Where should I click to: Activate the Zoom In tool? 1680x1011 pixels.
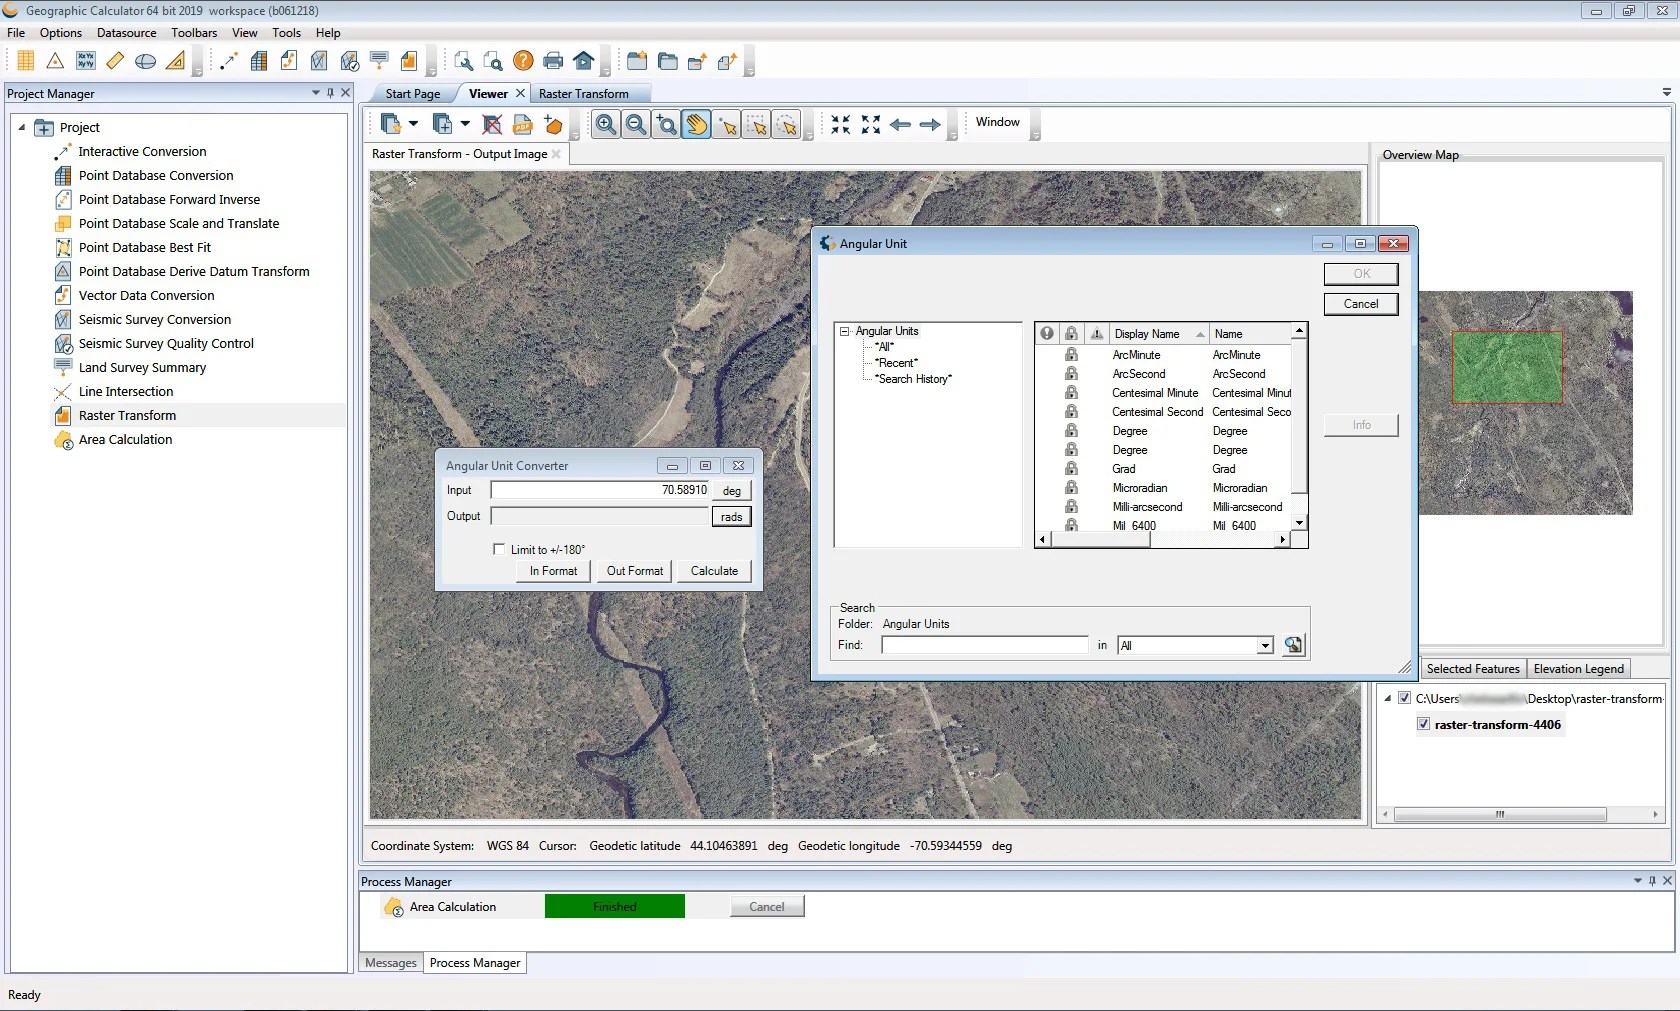click(606, 125)
